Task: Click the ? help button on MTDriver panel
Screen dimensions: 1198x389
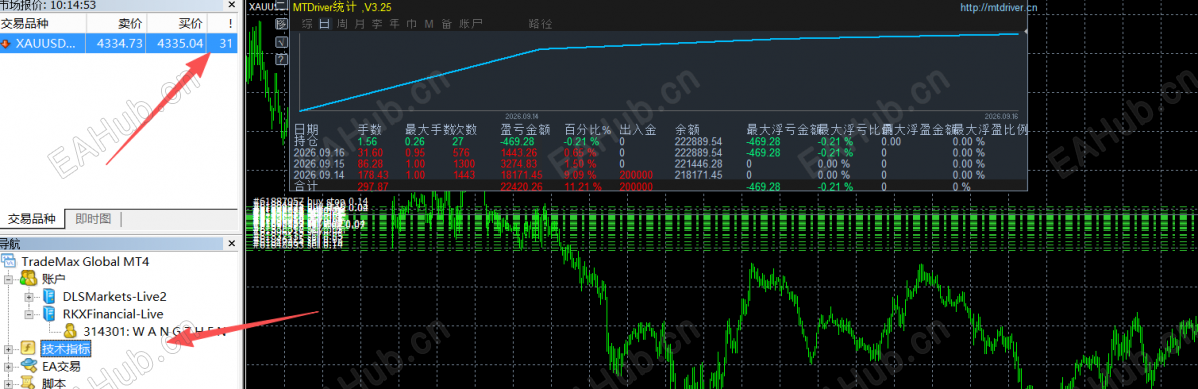Action: pyautogui.click(x=281, y=59)
